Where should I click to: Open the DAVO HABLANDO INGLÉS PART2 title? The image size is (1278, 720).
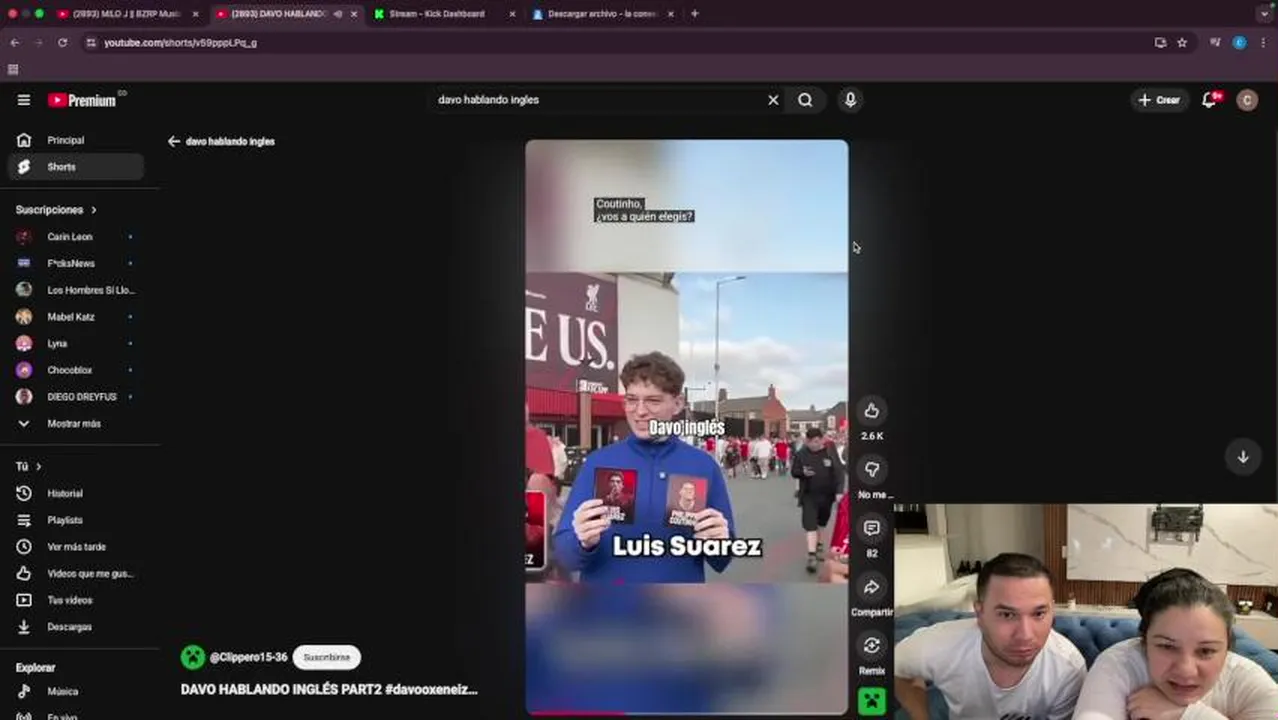coord(329,689)
